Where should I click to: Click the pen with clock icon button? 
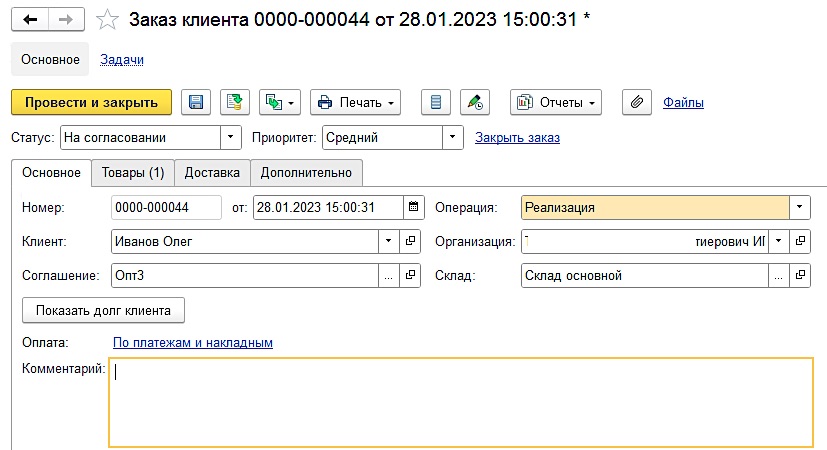tap(475, 102)
